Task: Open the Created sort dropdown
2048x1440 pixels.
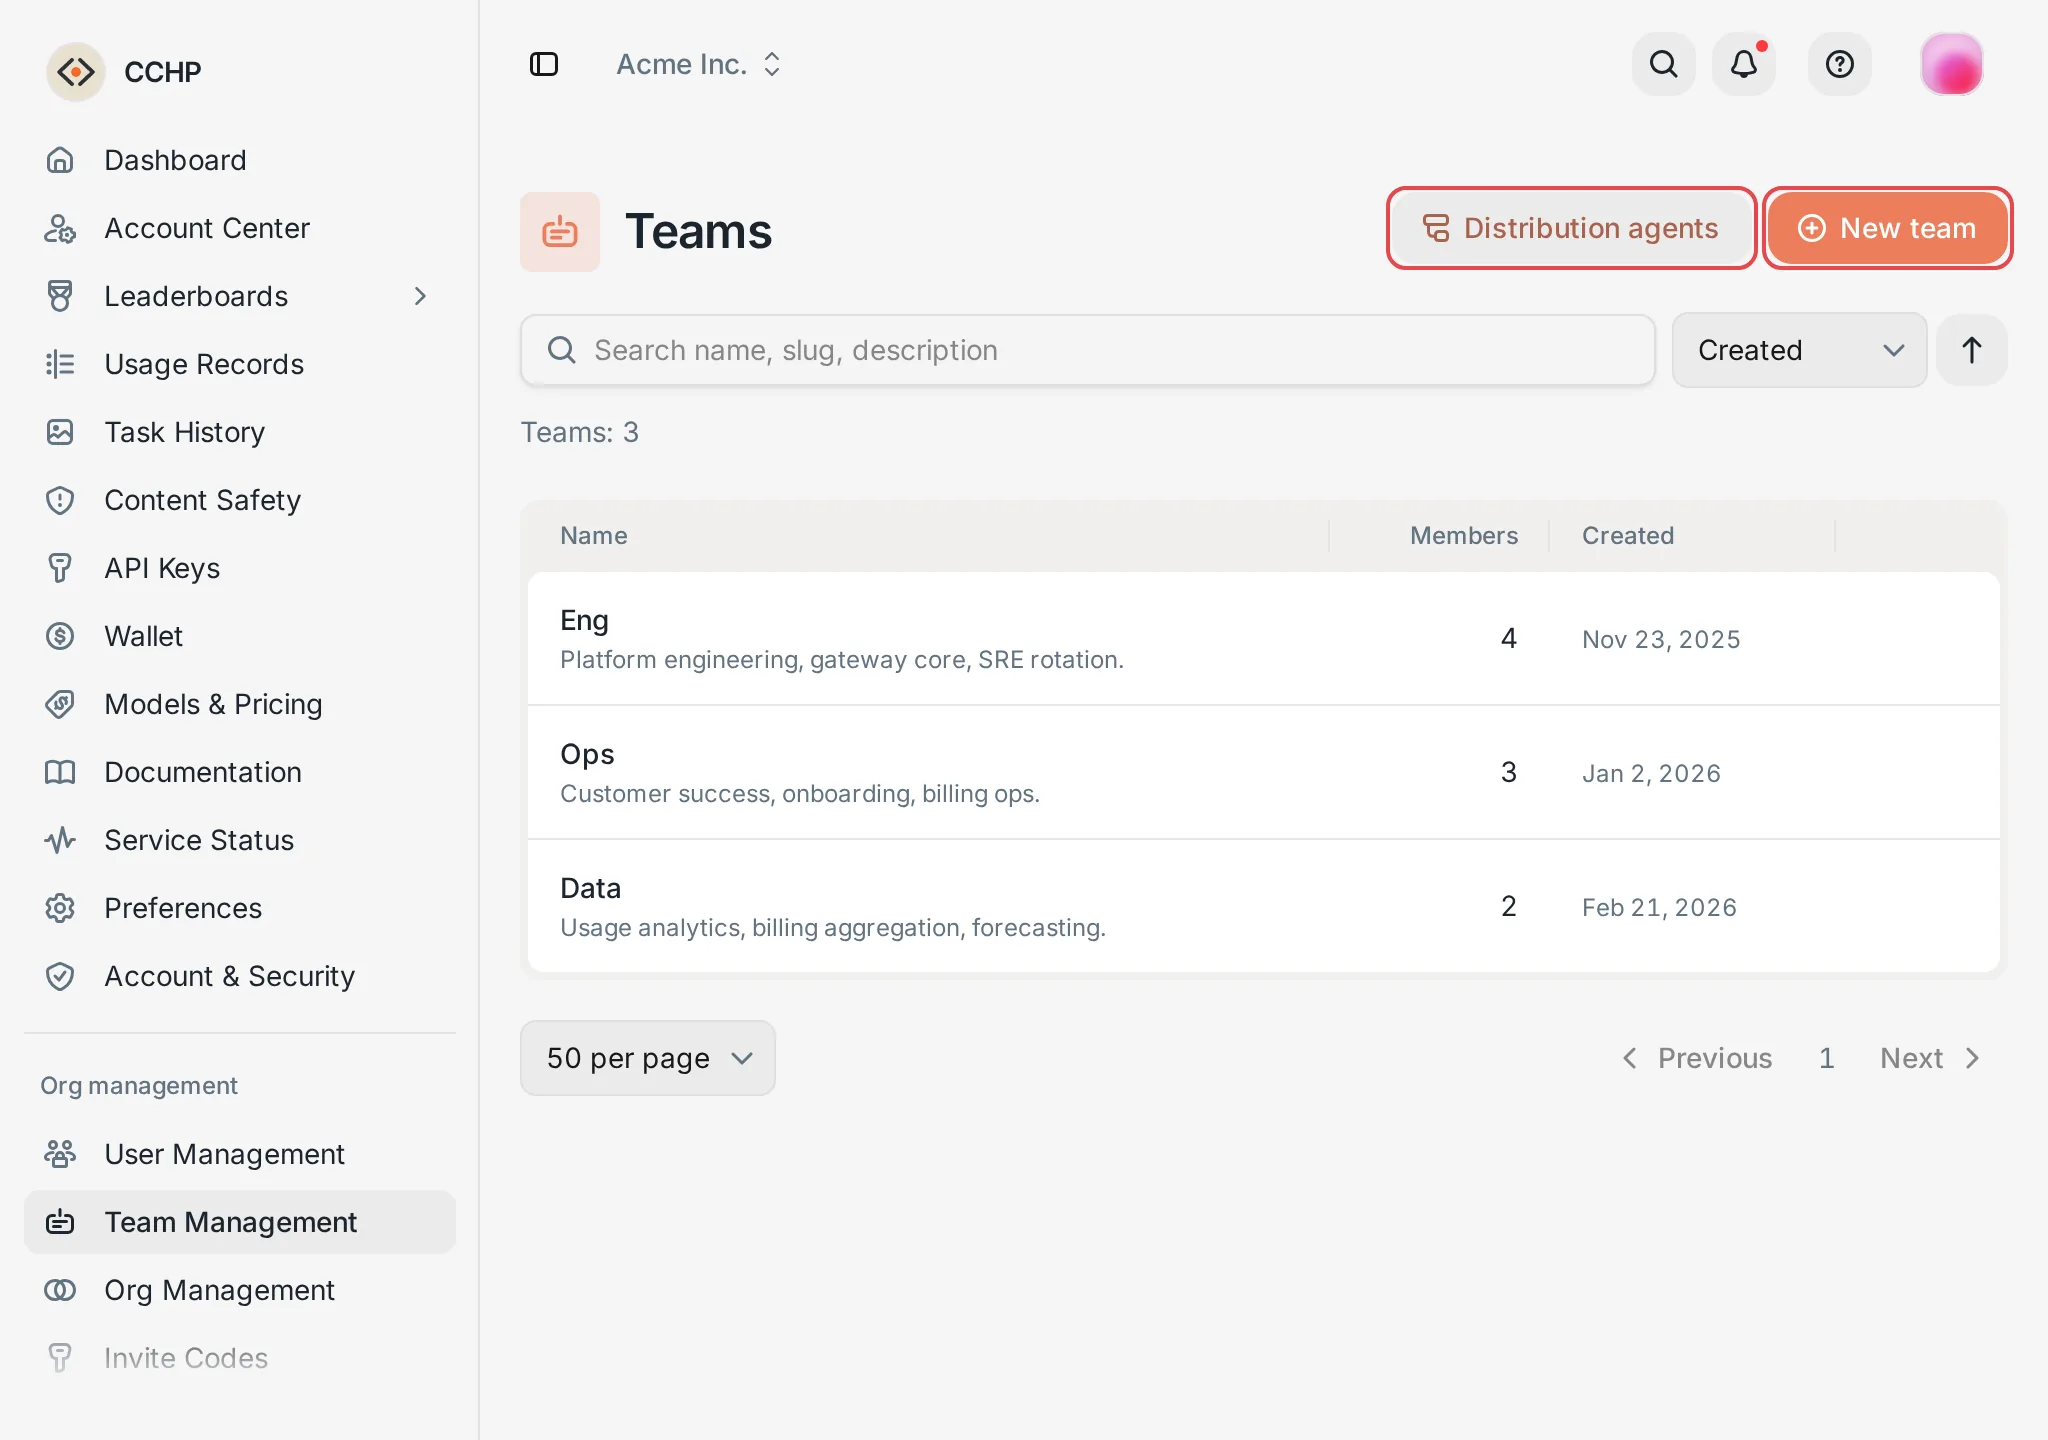Action: tap(1800, 350)
